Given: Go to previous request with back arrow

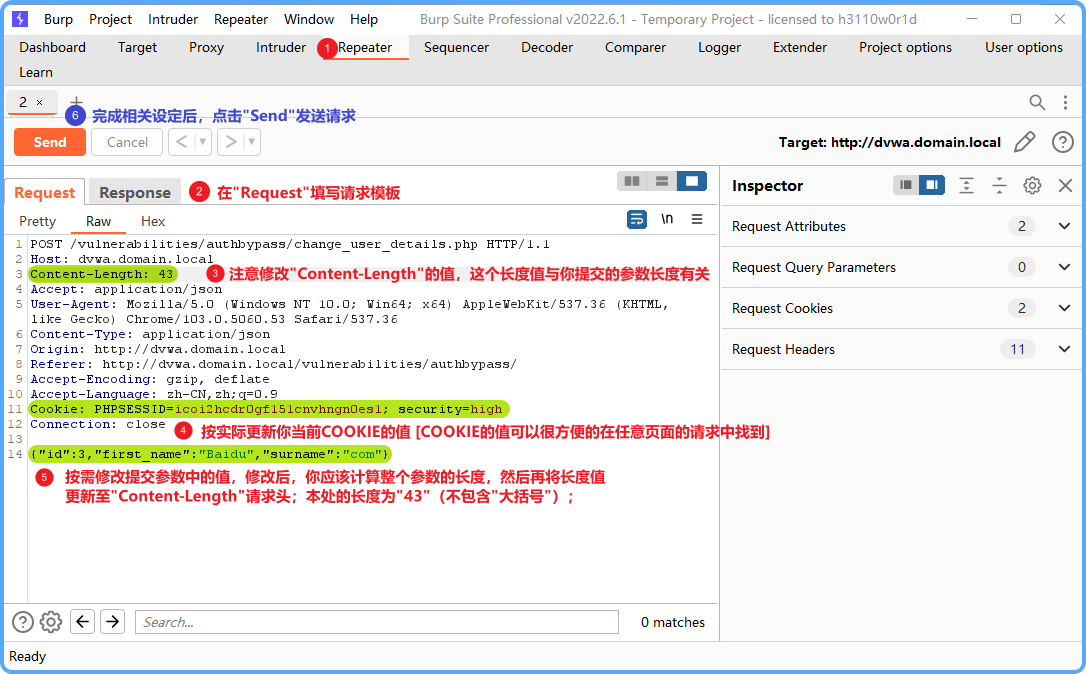Looking at the screenshot, I should click(181, 142).
